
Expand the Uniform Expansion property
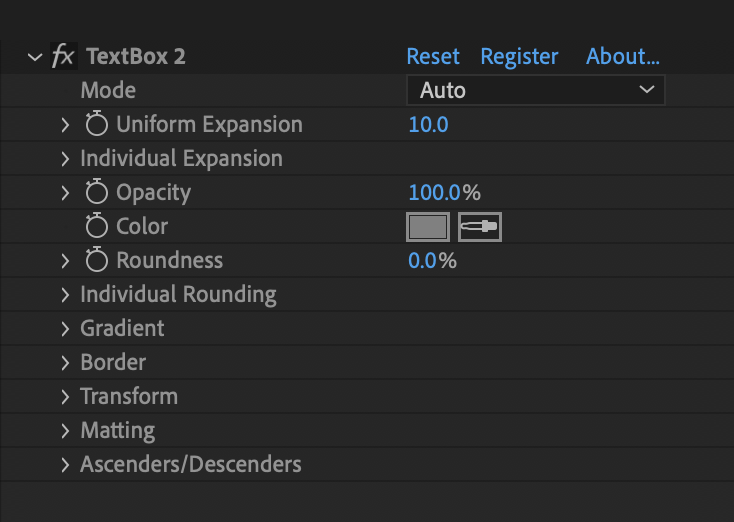click(x=65, y=125)
